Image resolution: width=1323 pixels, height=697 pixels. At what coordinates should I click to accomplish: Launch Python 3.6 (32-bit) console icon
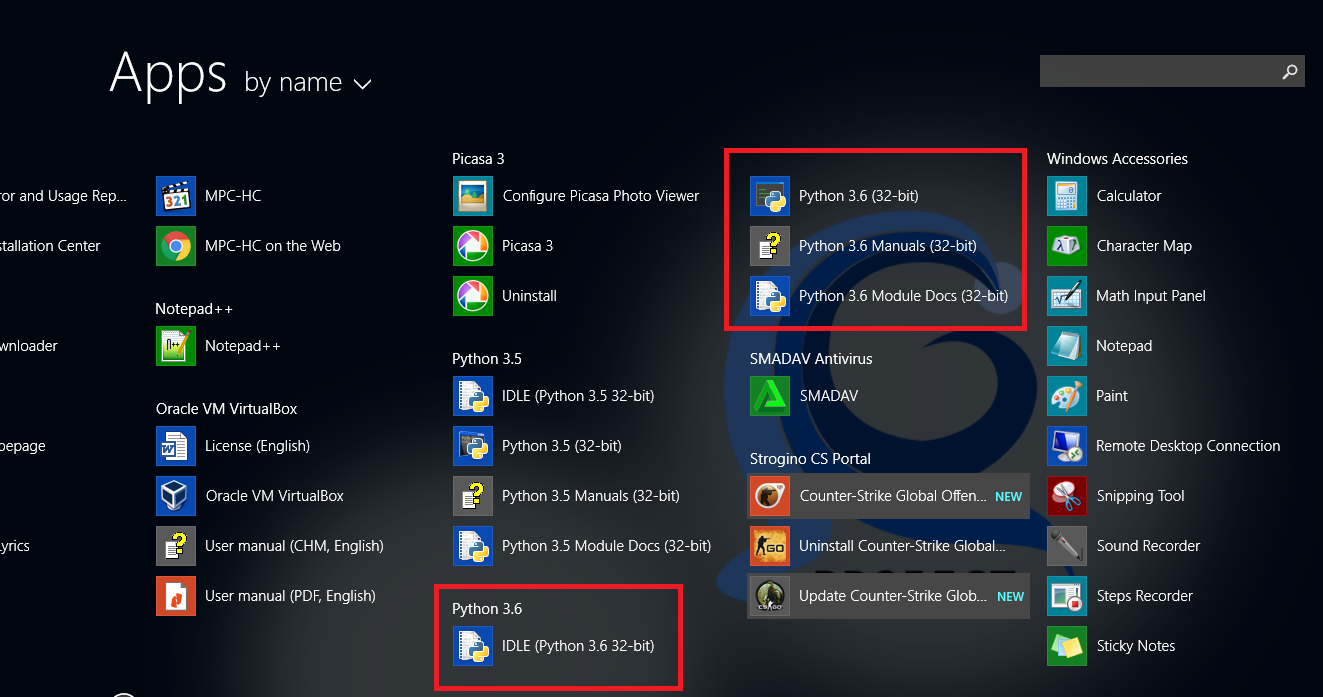point(770,196)
